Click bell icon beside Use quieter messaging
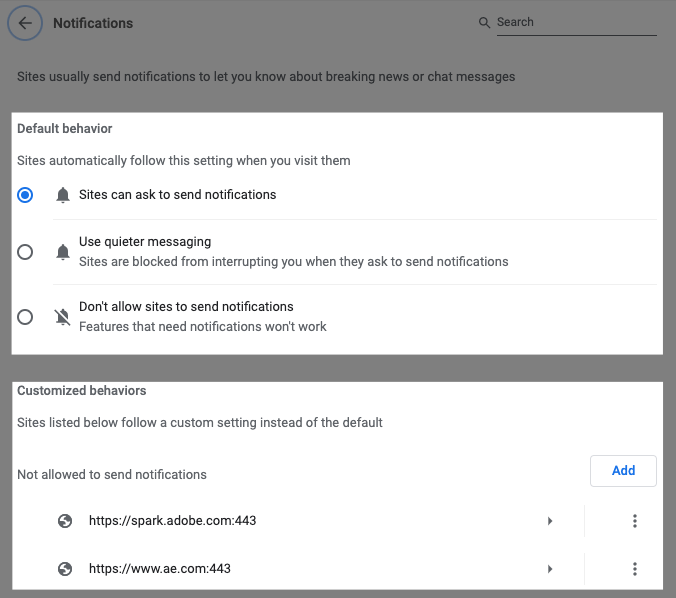This screenshot has width=676, height=598. coord(64,252)
